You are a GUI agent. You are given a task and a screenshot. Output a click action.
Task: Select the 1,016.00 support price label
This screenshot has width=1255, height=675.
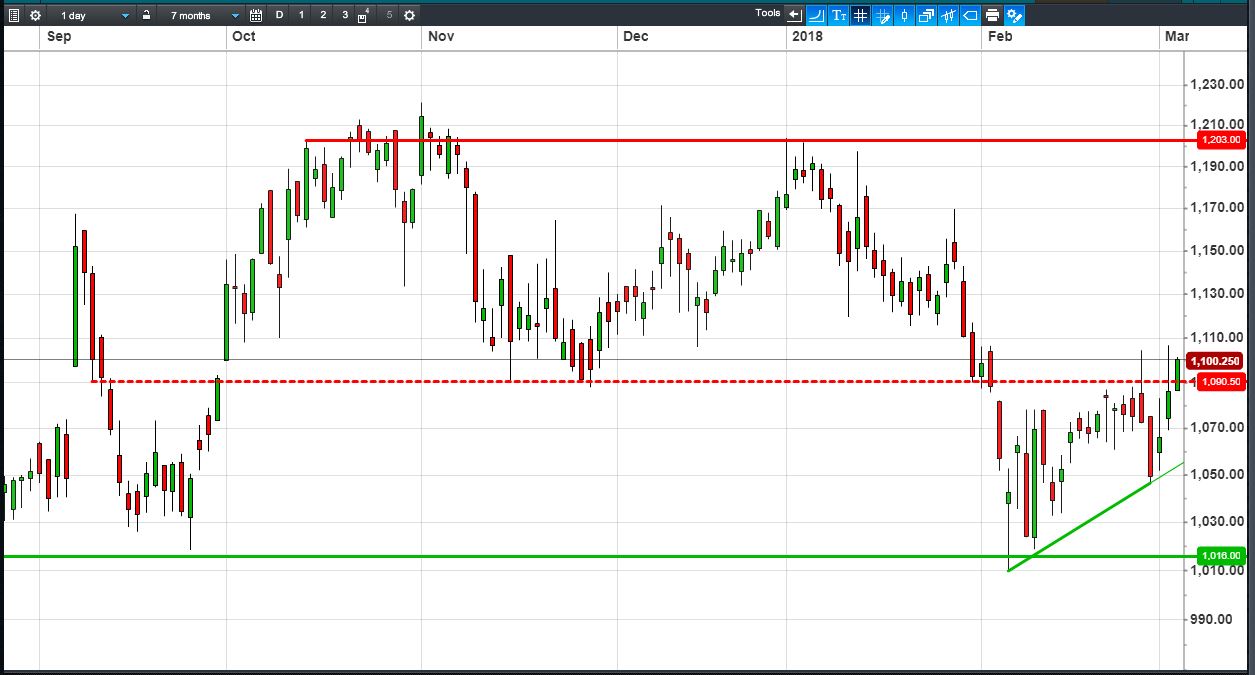point(1221,555)
